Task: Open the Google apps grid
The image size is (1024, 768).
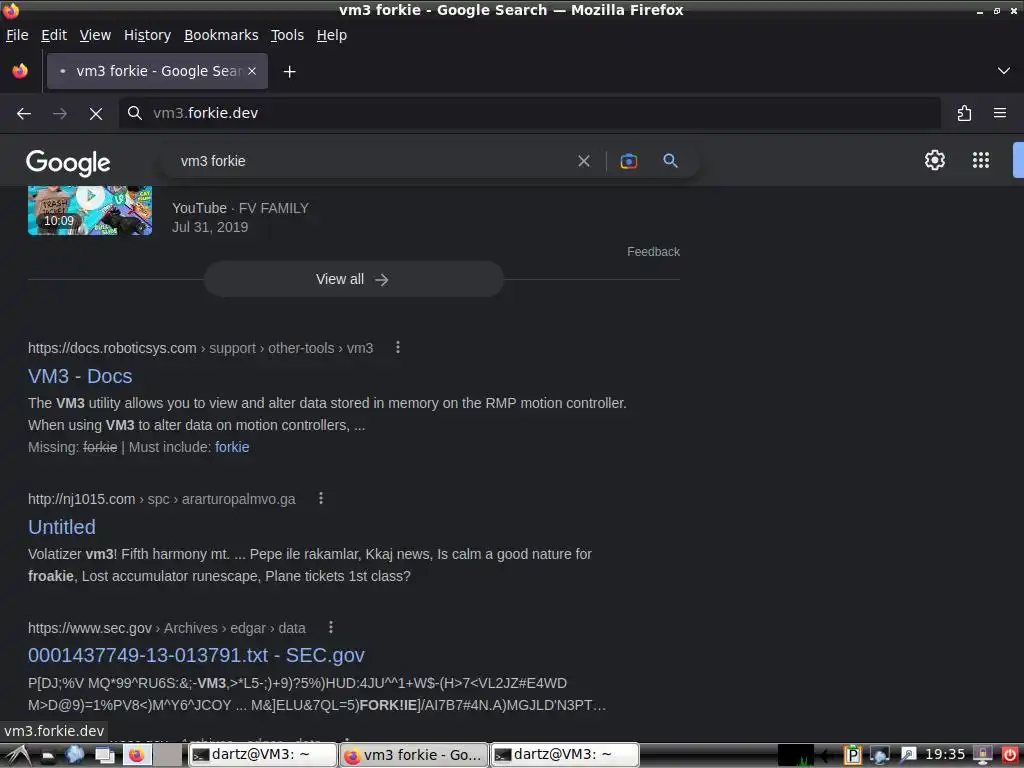Action: (x=980, y=160)
